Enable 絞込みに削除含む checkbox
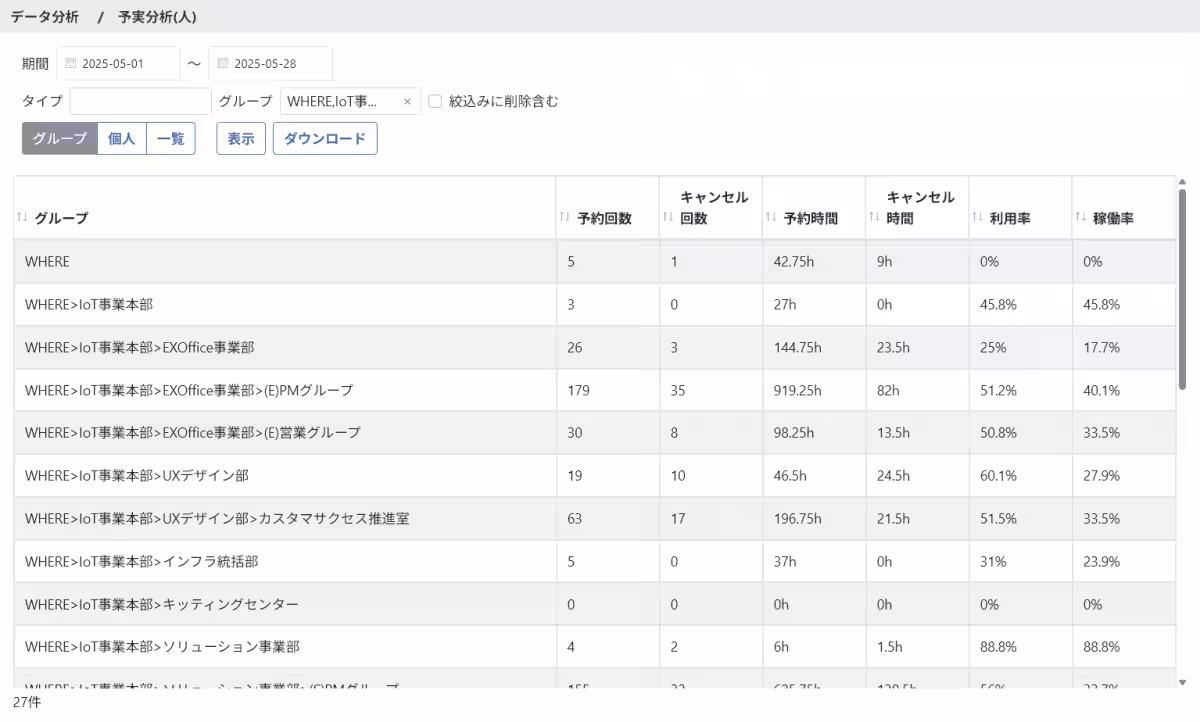1200x722 pixels. point(435,101)
